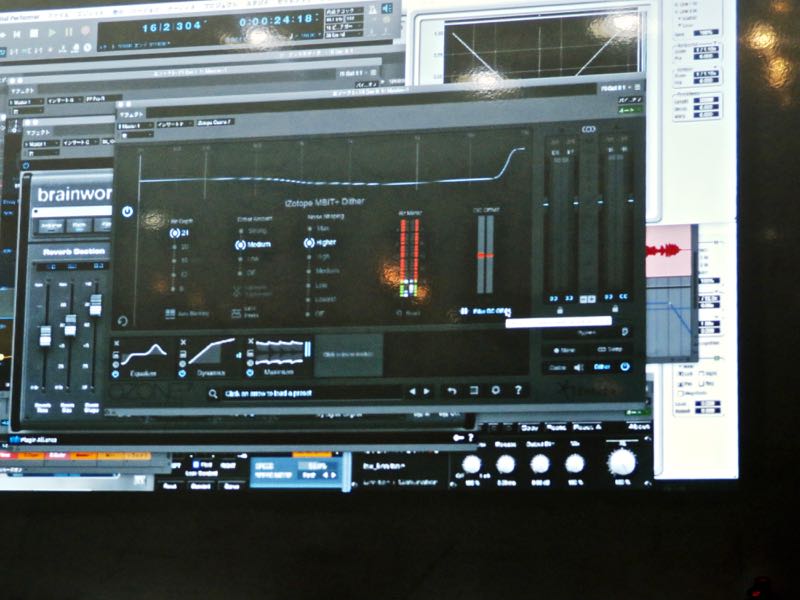Viewport: 800px width, 600px height.
Task: Toggle the Equalizer module power button
Action: (116, 374)
